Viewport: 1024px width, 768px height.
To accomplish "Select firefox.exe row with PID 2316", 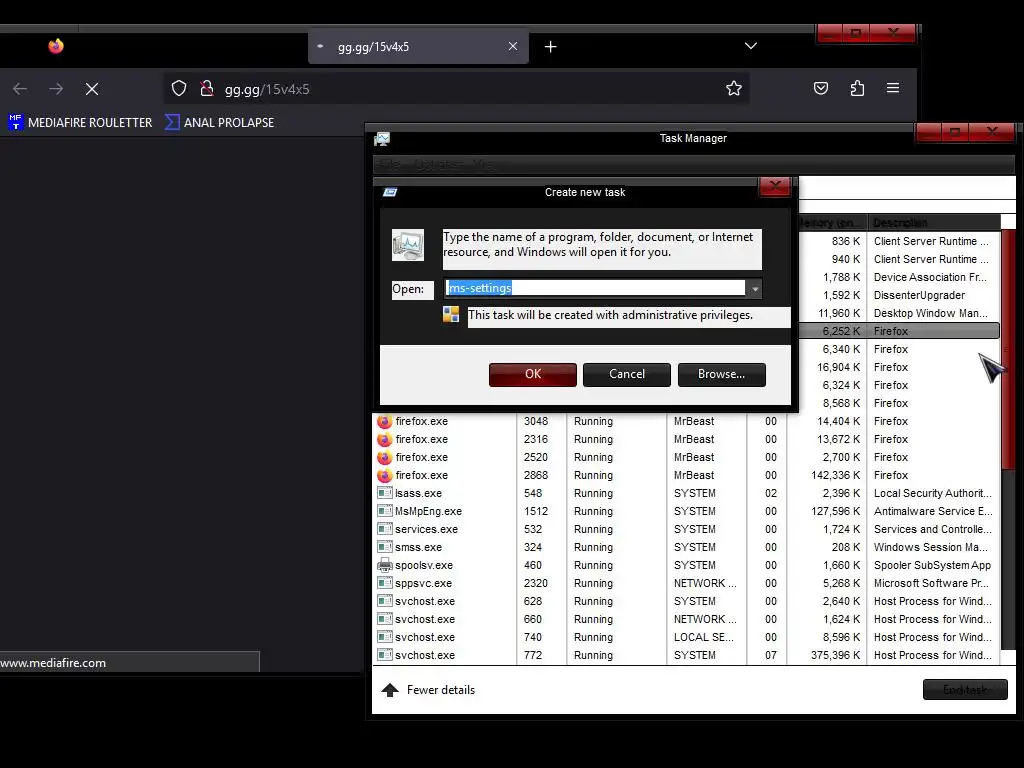I will point(686,440).
